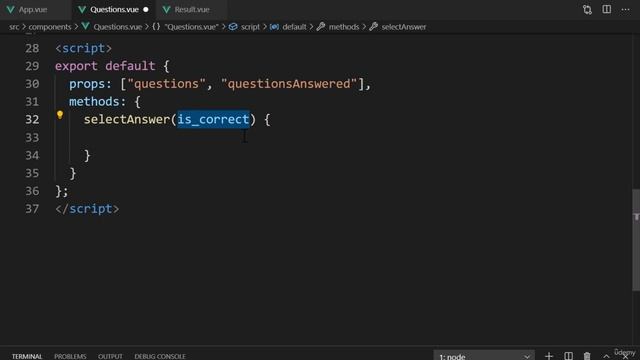This screenshot has width=640, height=360.
Task: Click the opening <script> tag on line 28
Action: click(83, 48)
